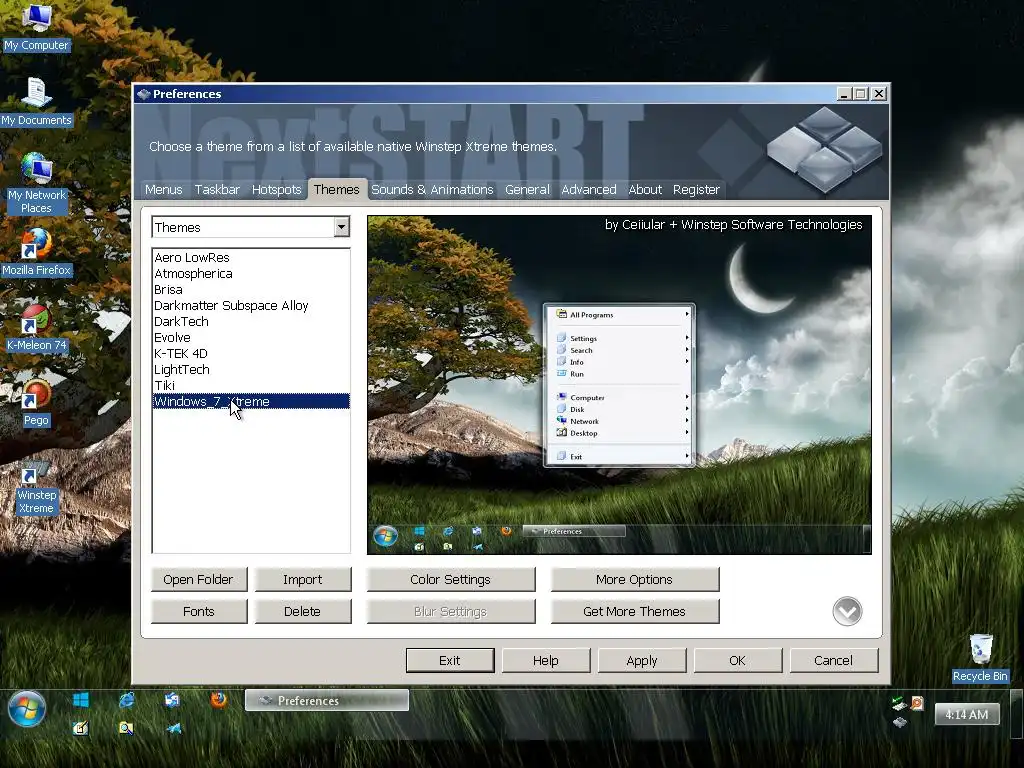Go to the General tab

(527, 189)
